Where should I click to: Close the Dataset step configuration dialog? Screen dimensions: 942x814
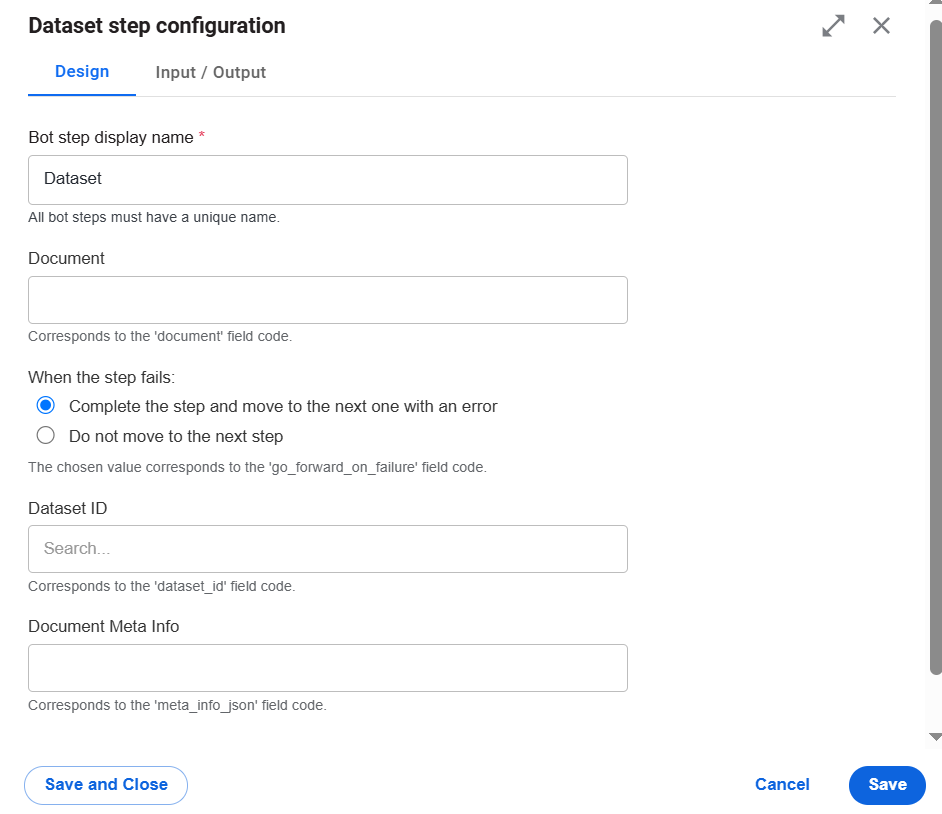pyautogui.click(x=881, y=26)
